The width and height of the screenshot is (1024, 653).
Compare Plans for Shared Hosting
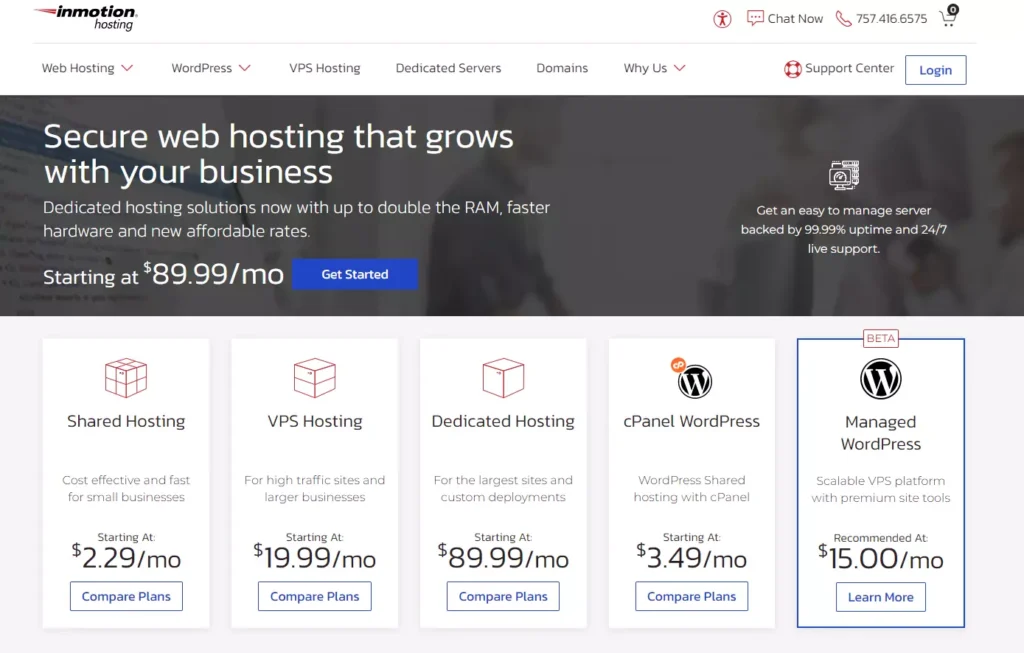pyautogui.click(x=126, y=596)
